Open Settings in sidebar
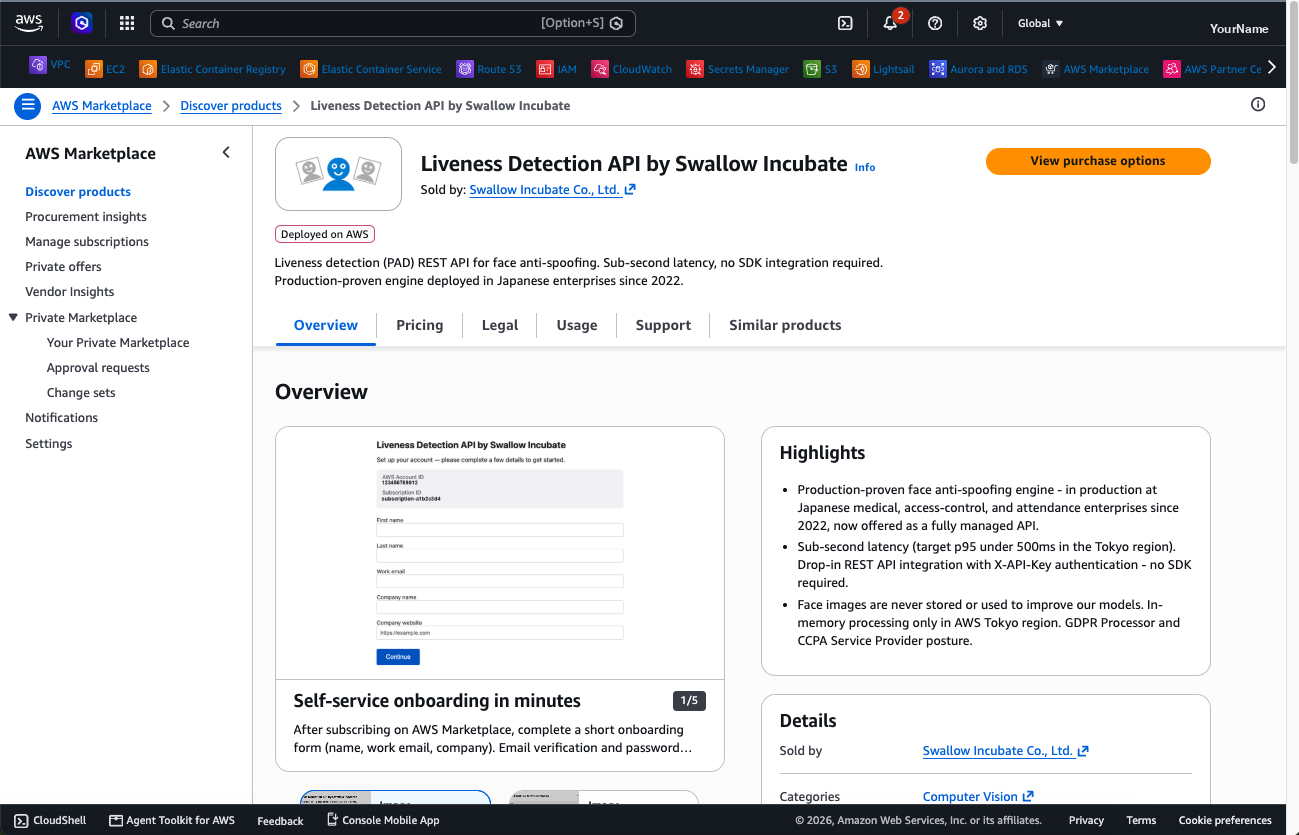The image size is (1299, 835). [x=49, y=443]
